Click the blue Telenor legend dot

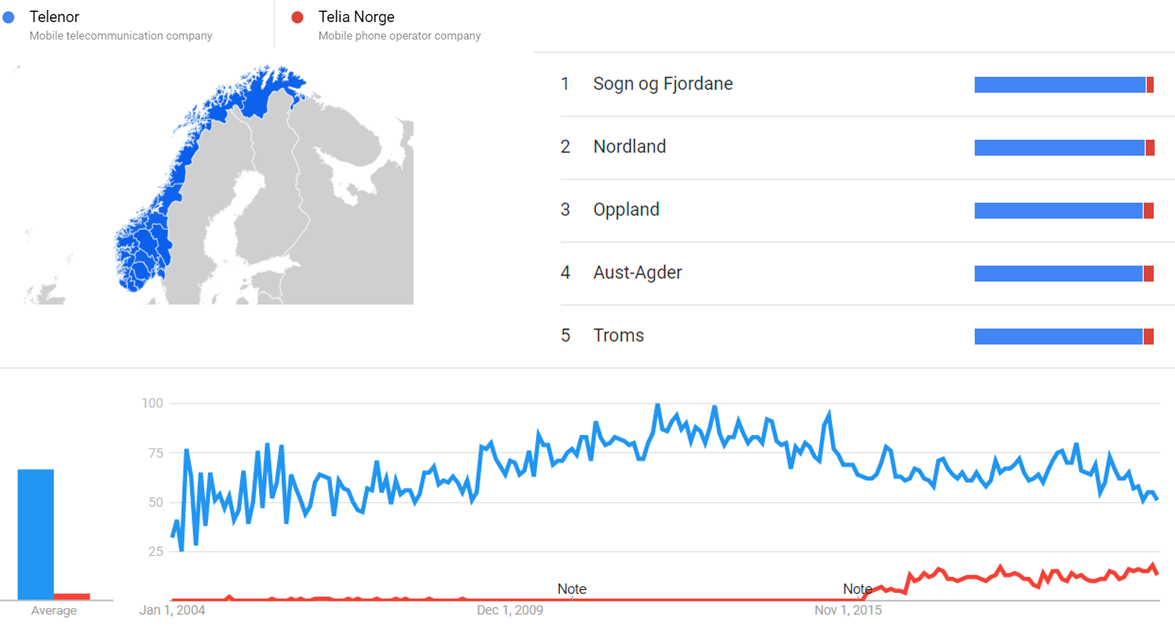click(9, 17)
